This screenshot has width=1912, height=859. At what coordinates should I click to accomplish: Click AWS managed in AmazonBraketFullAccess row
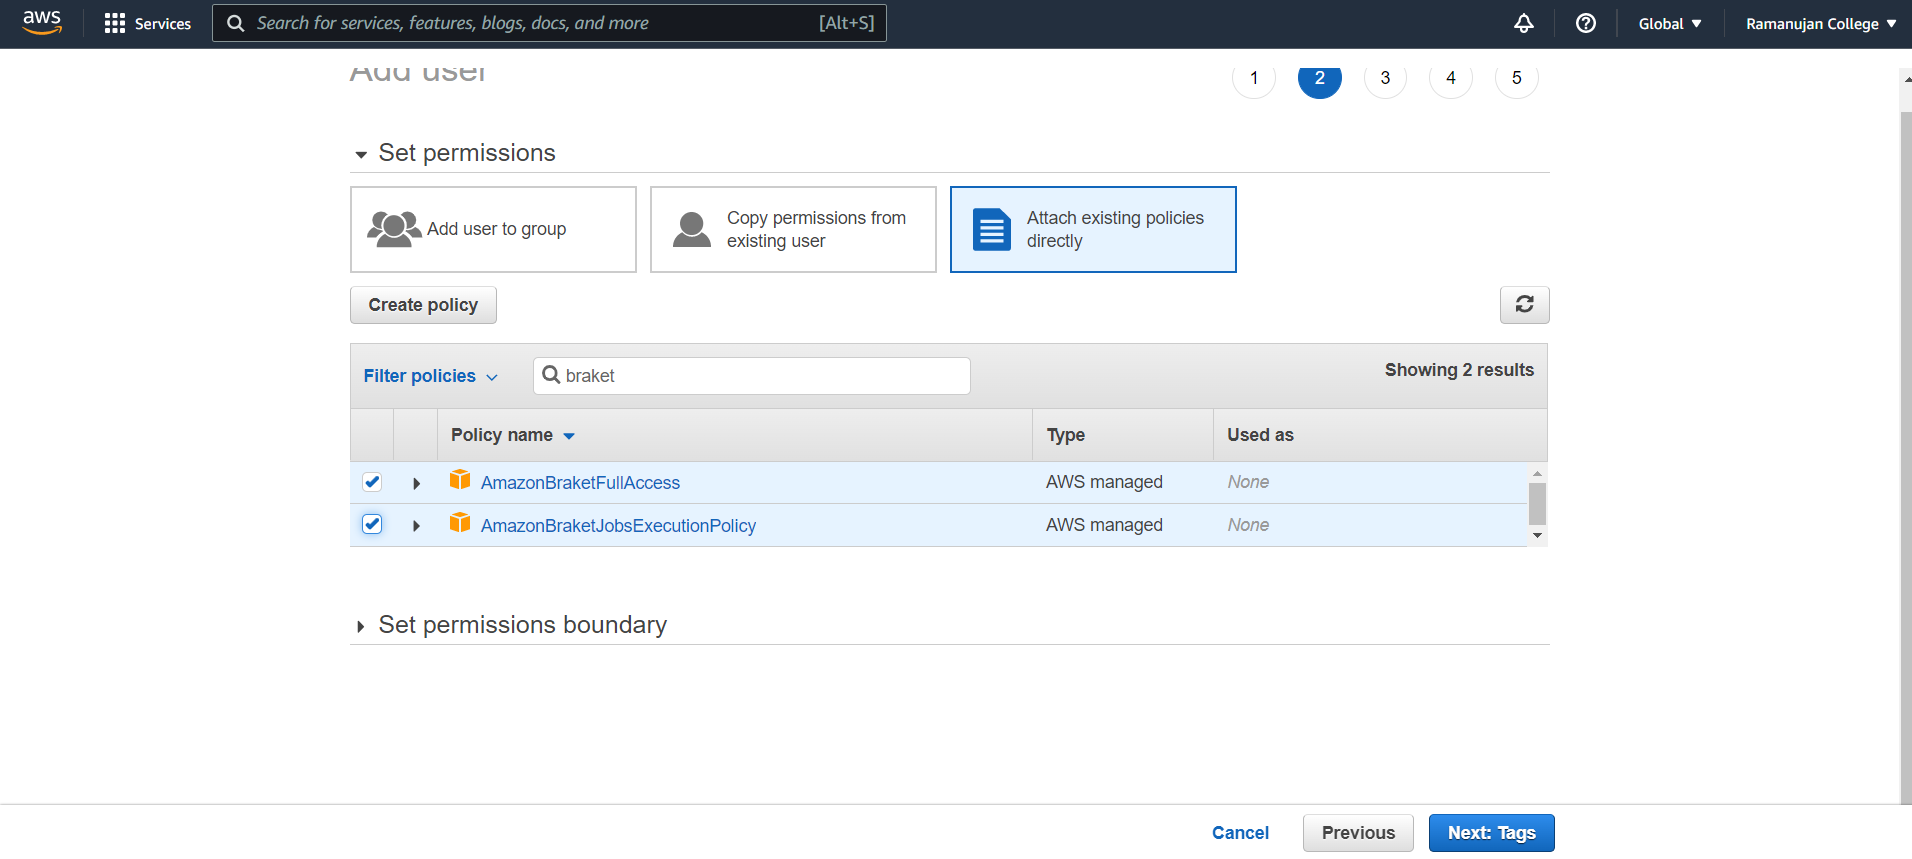1104,482
